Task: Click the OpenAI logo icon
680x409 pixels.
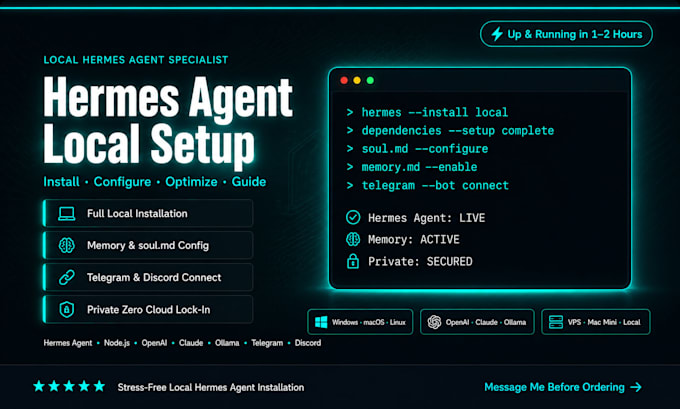Action: [x=434, y=322]
